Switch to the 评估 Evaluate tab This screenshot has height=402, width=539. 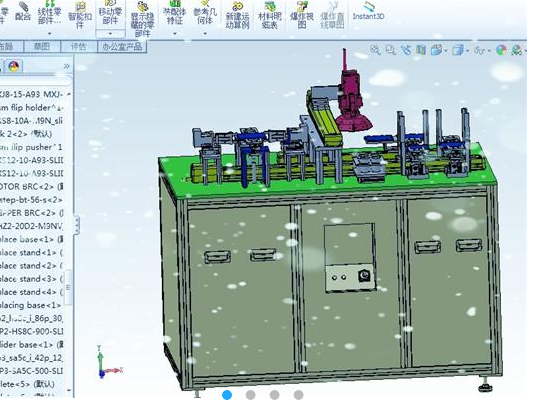pyautogui.click(x=79, y=46)
